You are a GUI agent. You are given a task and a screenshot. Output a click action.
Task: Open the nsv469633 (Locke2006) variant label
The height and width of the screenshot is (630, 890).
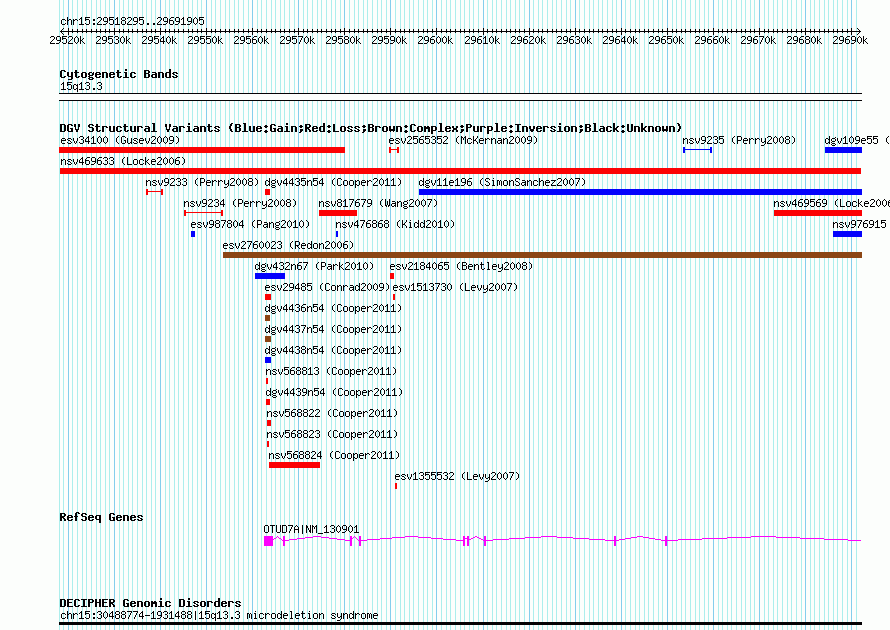coord(123,161)
